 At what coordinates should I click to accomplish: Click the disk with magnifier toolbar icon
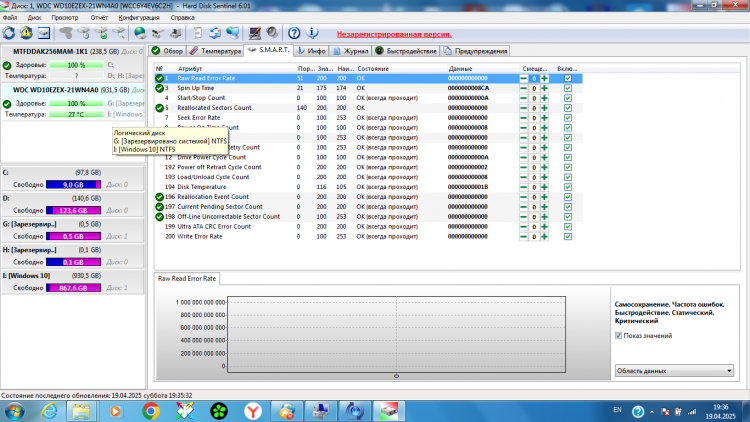coord(119,33)
